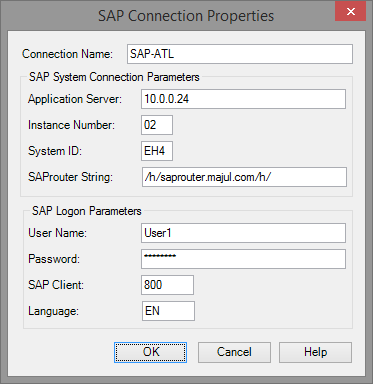Confirm the dialog with OK
The height and width of the screenshot is (384, 373).
(150, 352)
